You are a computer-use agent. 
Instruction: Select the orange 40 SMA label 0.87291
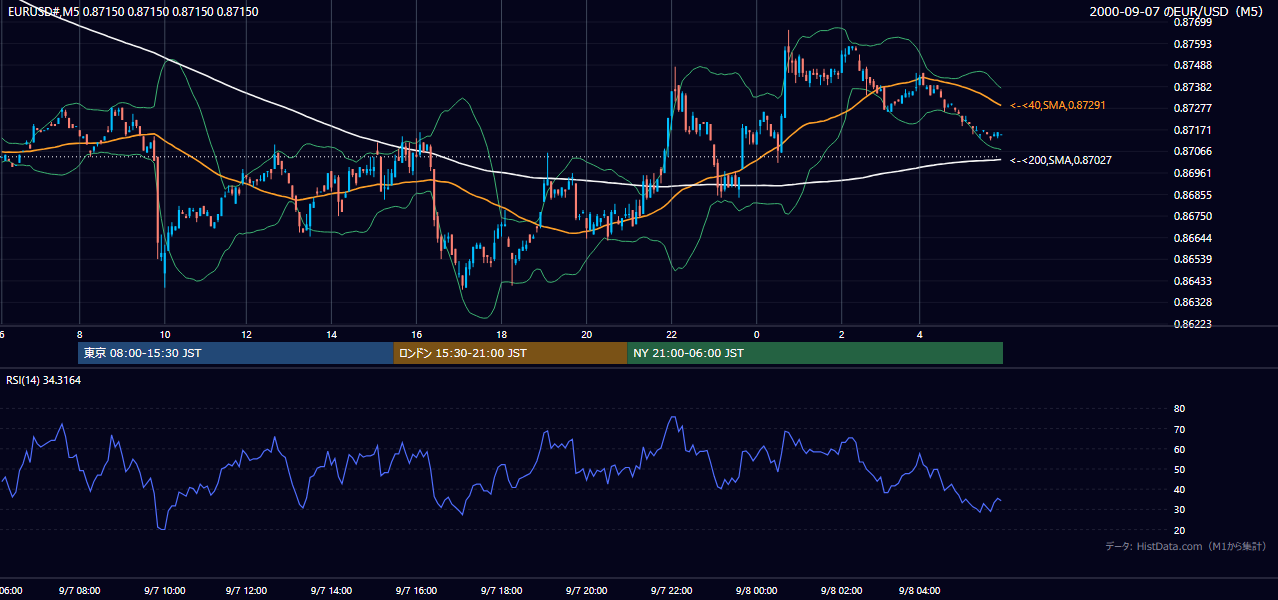pyautogui.click(x=1058, y=105)
